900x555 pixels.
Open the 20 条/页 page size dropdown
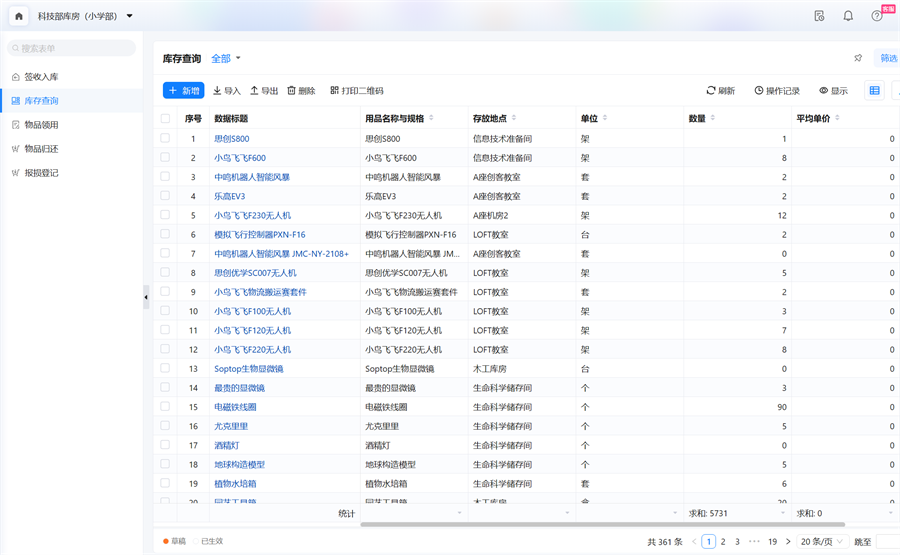[822, 541]
